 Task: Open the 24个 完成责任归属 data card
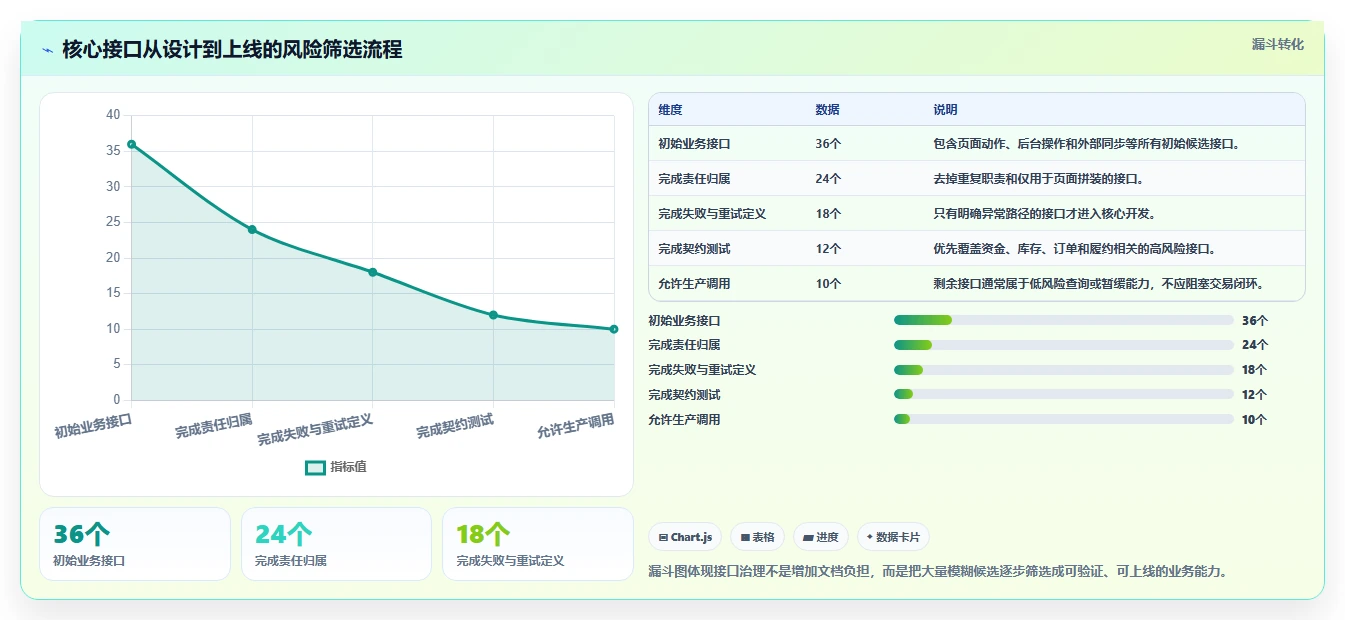pyautogui.click(x=336, y=544)
